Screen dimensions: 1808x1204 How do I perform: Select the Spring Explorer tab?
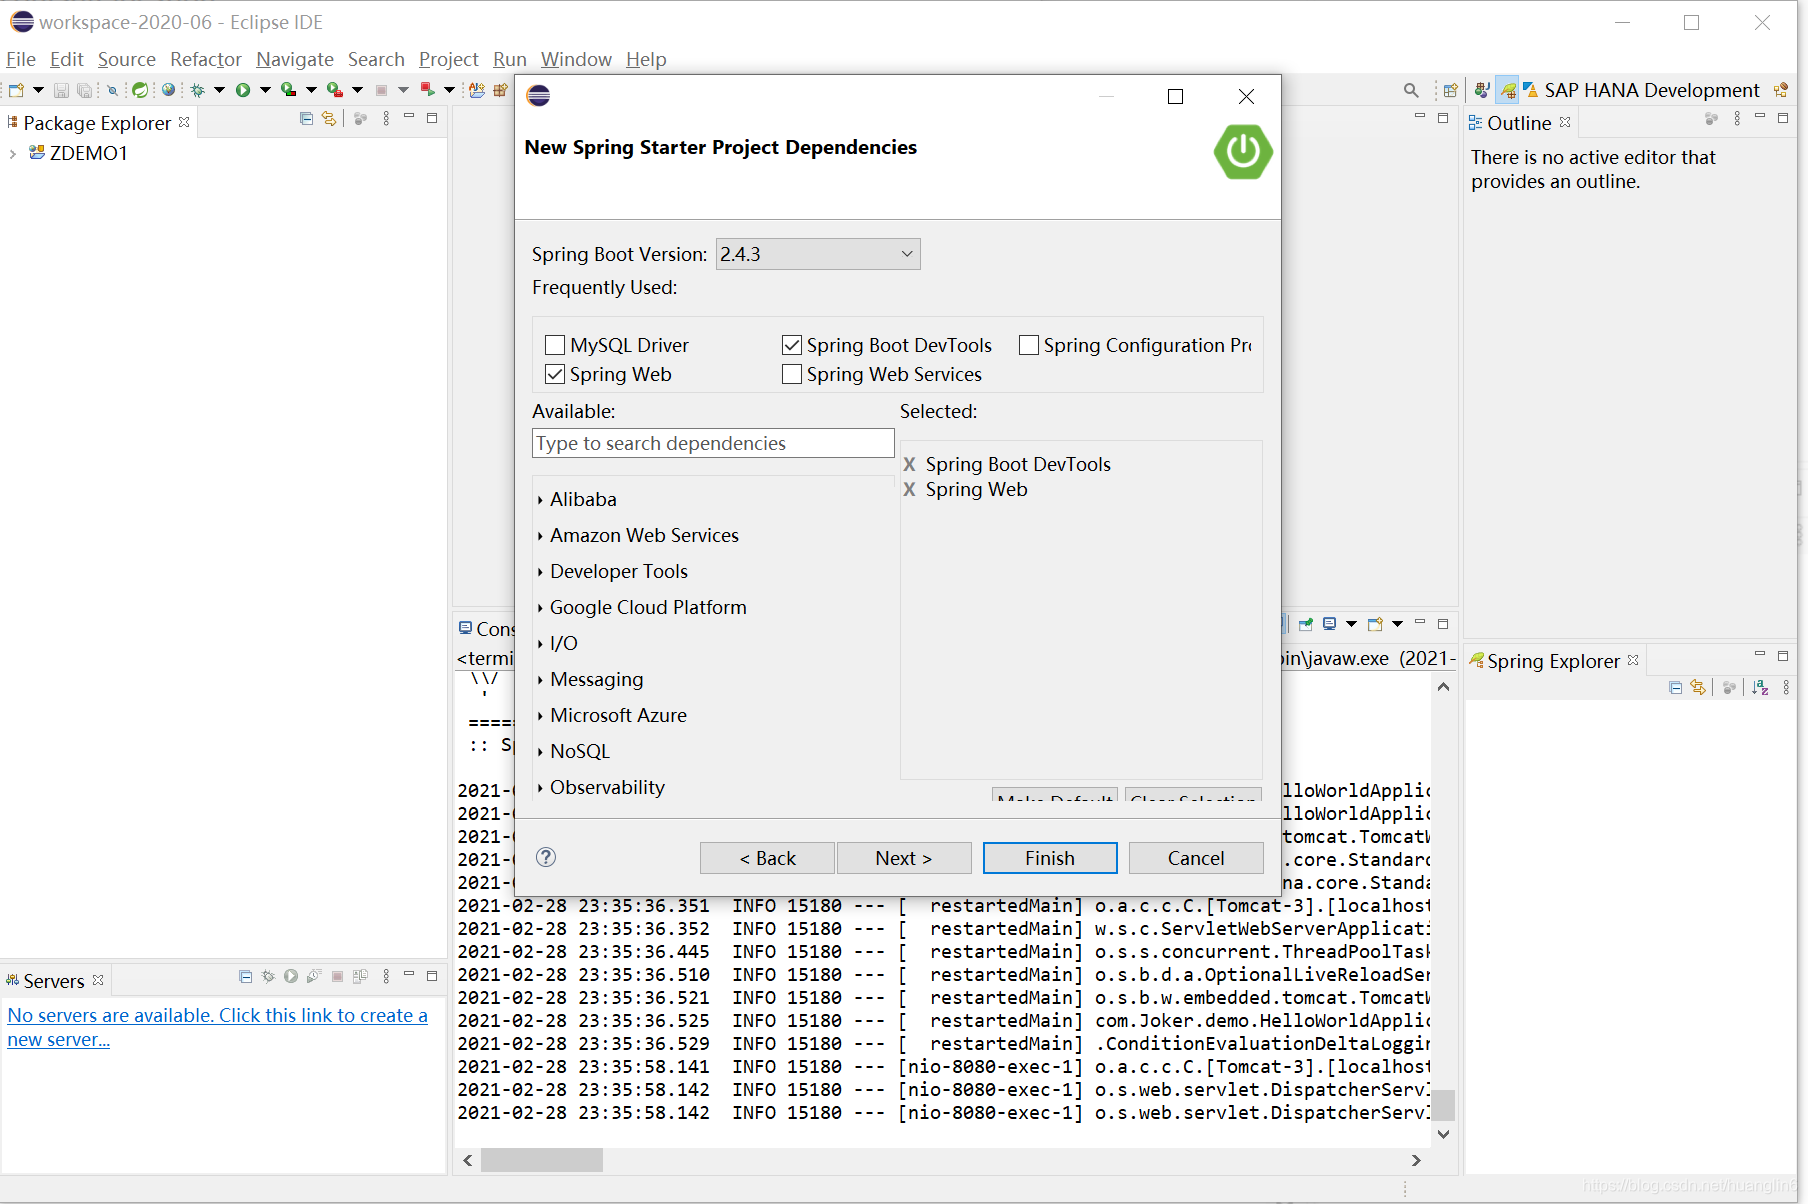(x=1554, y=661)
